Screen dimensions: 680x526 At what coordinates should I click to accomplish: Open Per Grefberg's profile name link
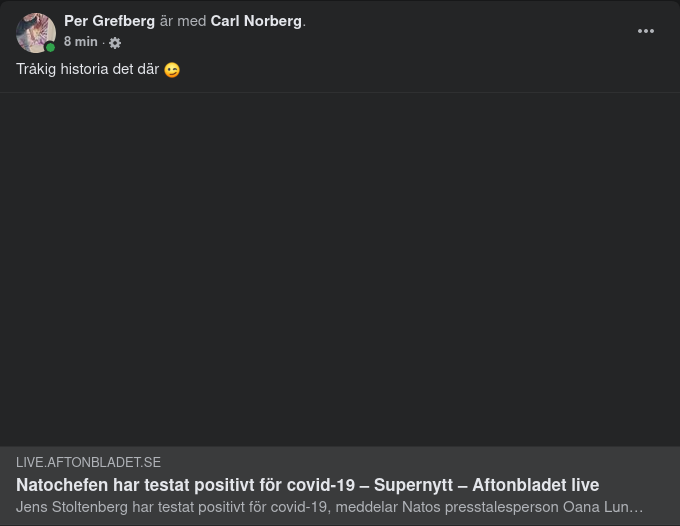point(109,21)
